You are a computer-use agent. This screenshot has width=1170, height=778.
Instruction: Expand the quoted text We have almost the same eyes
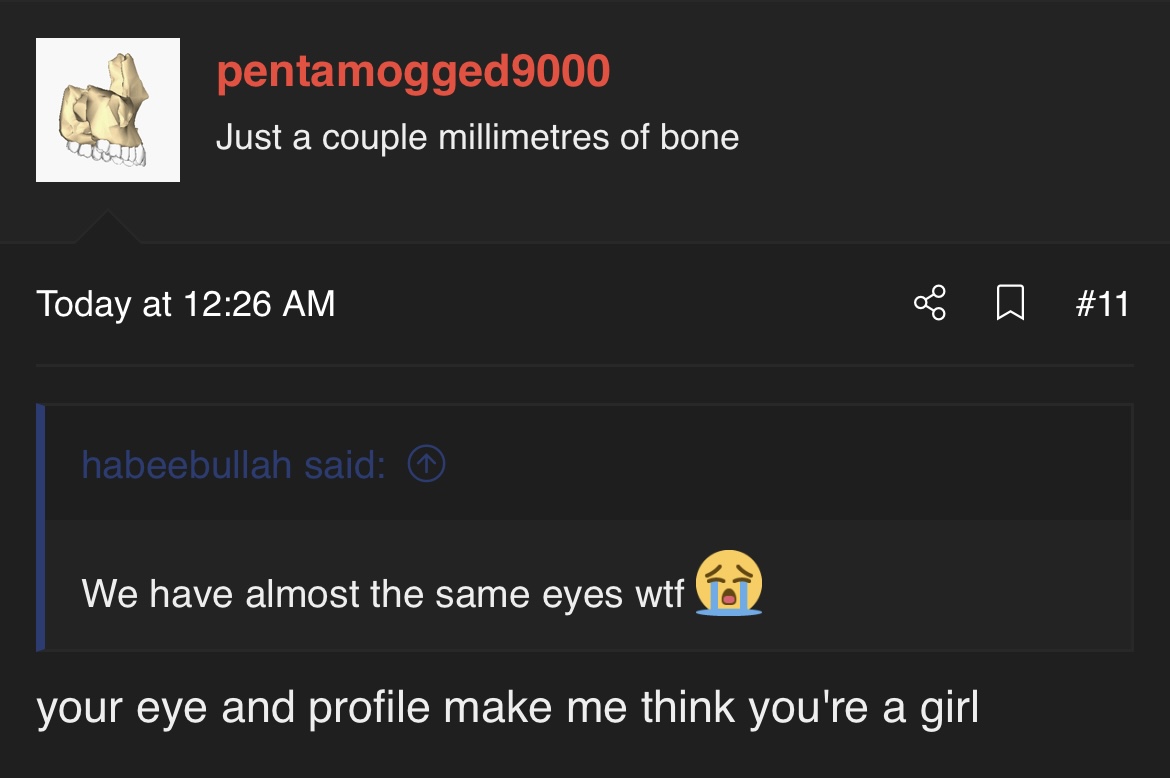pyautogui.click(x=382, y=593)
